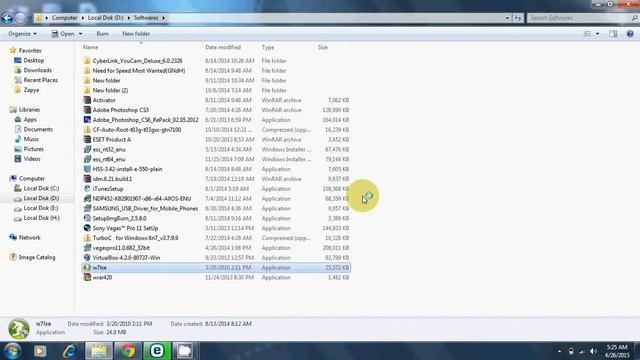Open the view options dropdown arrow
Image resolution: width=640 pixels, height=360 pixels.
coord(598,34)
